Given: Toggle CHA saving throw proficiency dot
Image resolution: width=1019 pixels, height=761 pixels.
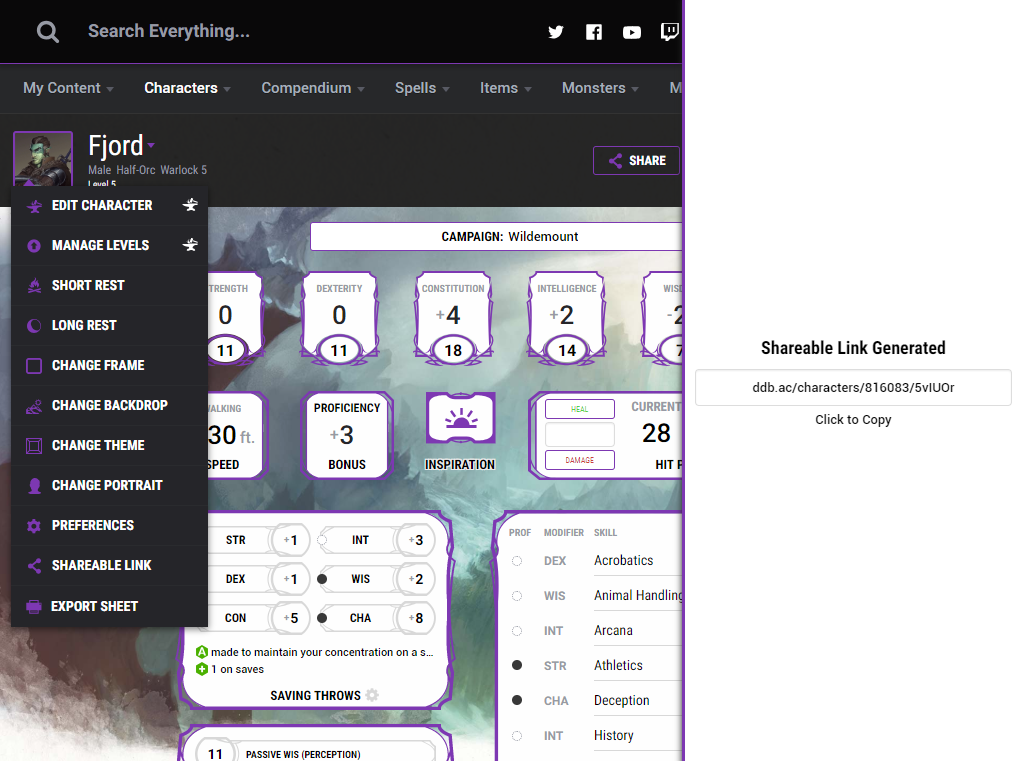Looking at the screenshot, I should point(322,618).
